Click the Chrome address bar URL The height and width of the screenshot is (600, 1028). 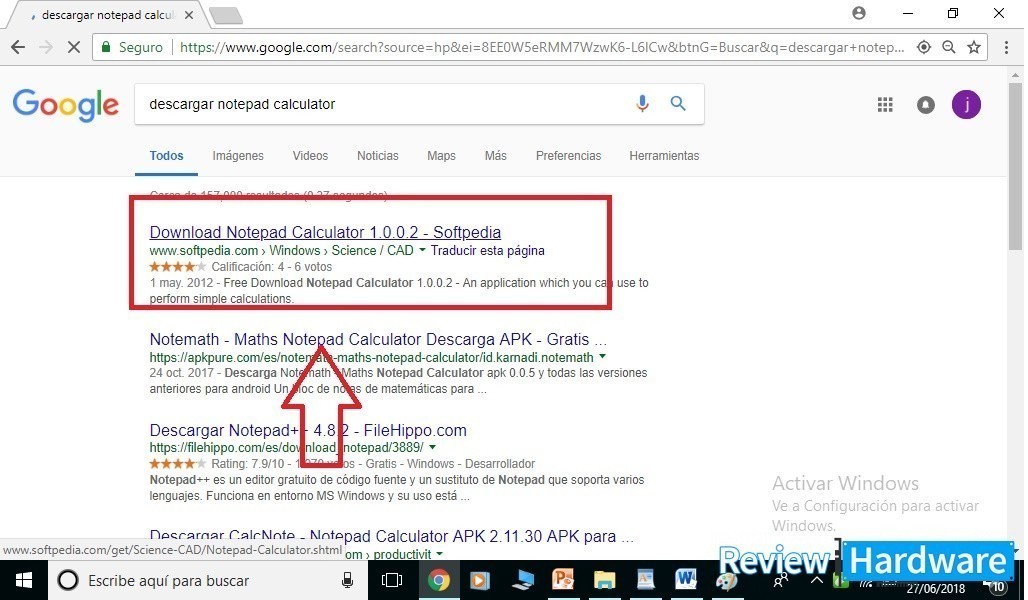tap(542, 47)
